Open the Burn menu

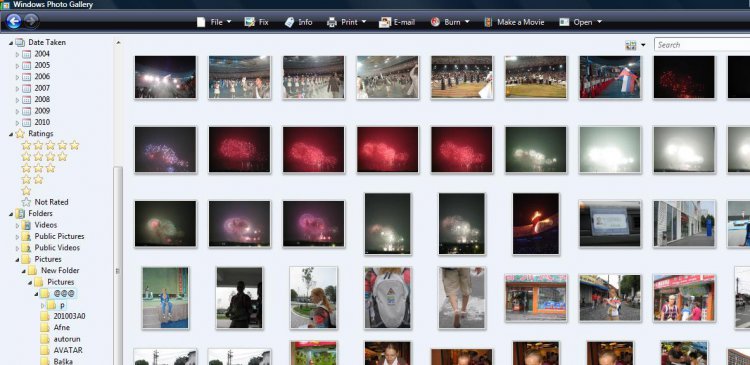click(450, 22)
